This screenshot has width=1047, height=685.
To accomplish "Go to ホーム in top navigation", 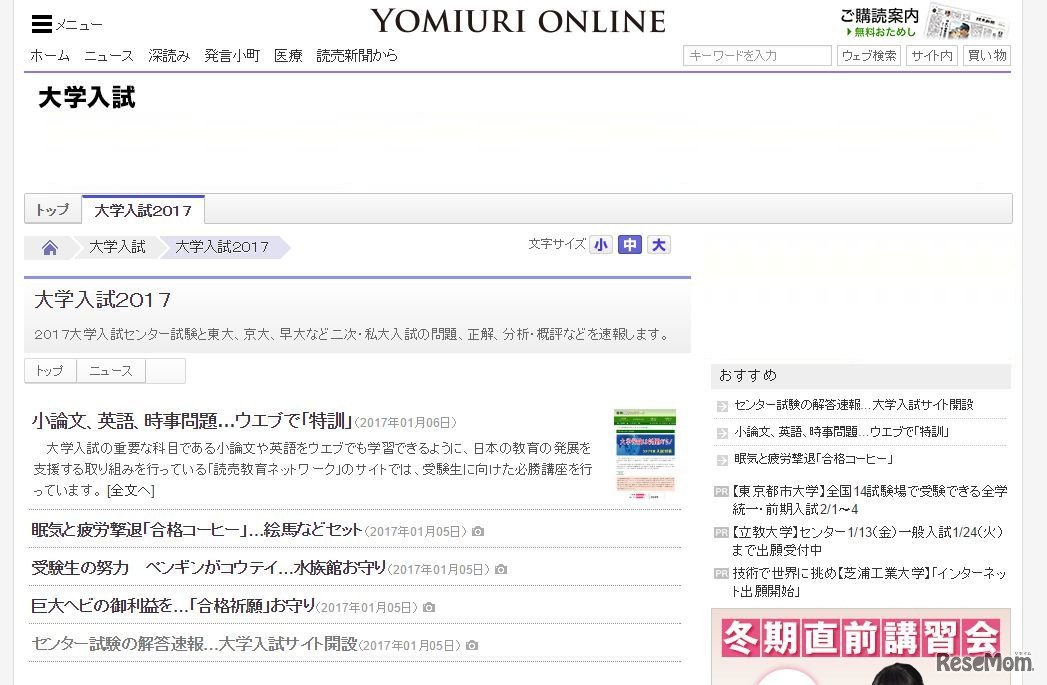I will [x=50, y=55].
